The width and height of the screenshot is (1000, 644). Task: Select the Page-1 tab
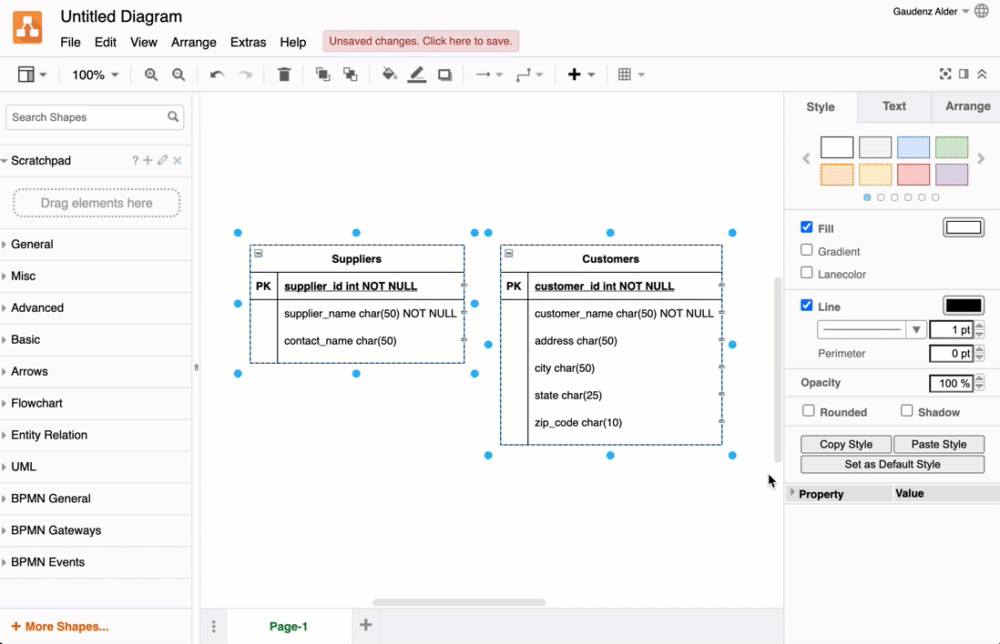tap(288, 626)
